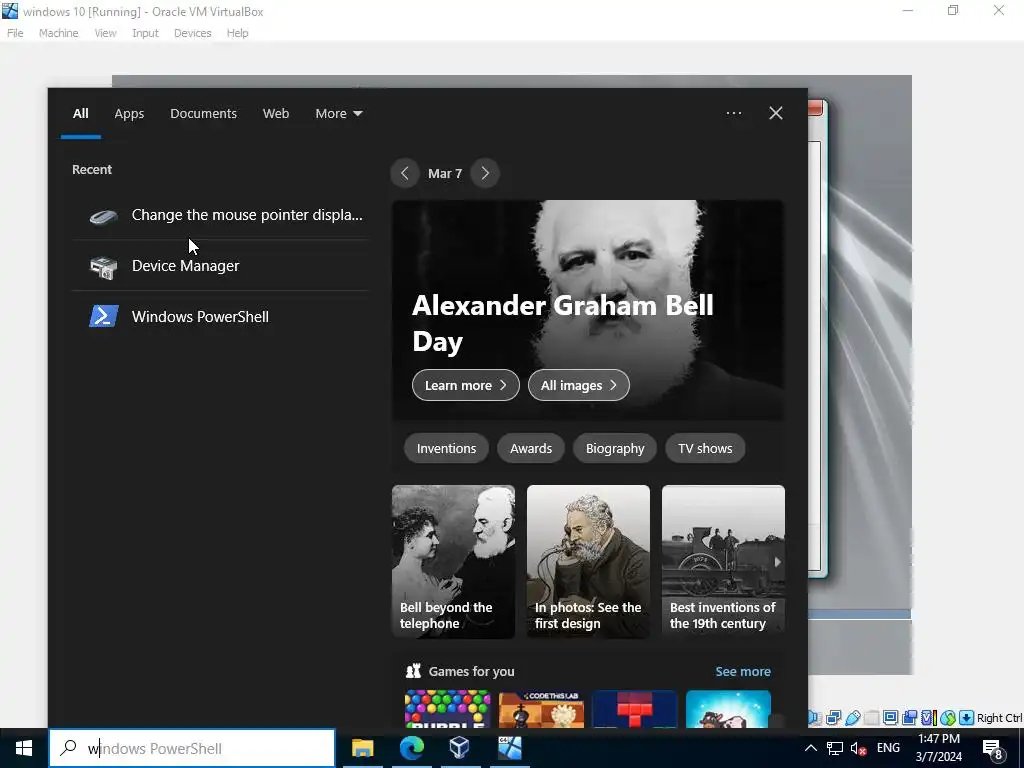The image size is (1024, 768).
Task: Click See more under Games for you
Action: pos(743,671)
